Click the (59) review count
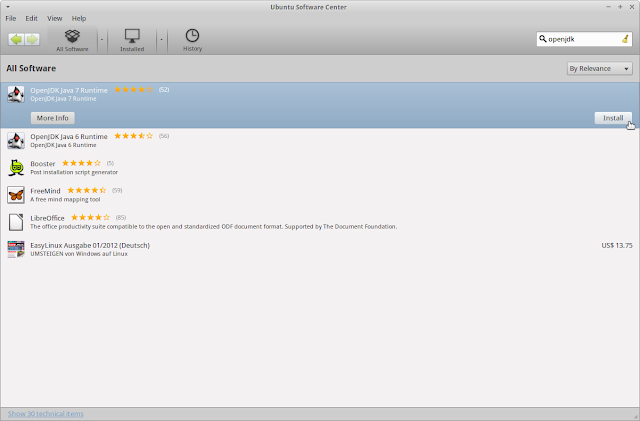Image resolution: width=640 pixels, height=421 pixels. coord(117,190)
